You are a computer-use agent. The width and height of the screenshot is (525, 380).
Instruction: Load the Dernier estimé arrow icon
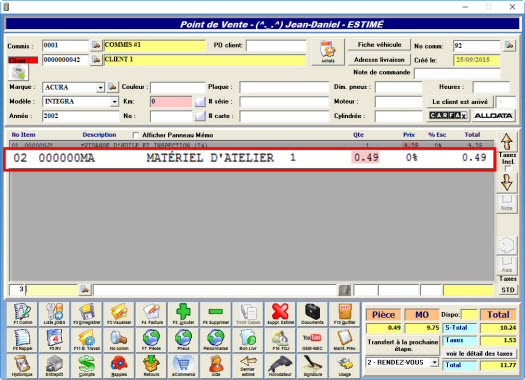(248, 366)
